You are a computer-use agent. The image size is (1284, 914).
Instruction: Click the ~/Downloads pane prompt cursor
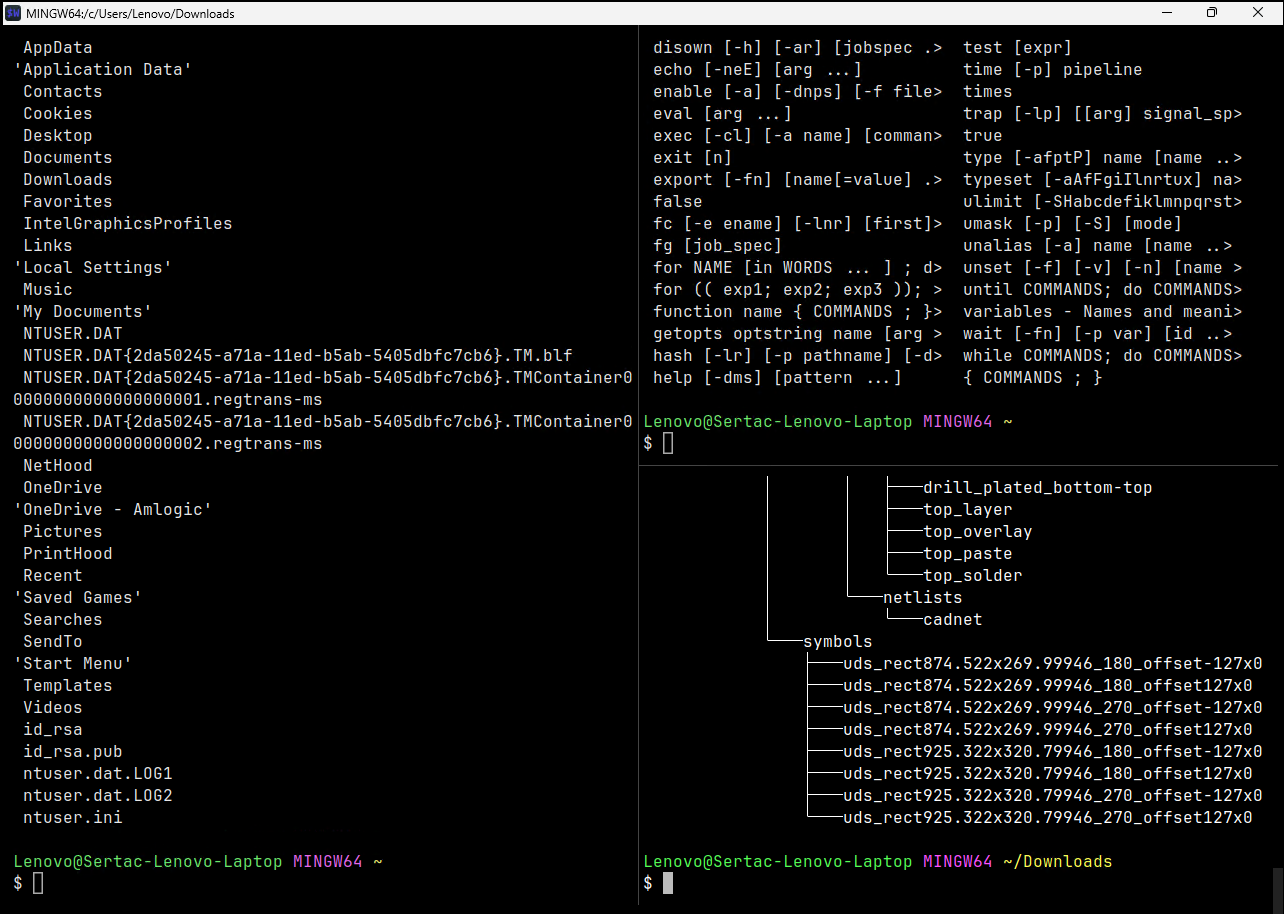[x=668, y=883]
